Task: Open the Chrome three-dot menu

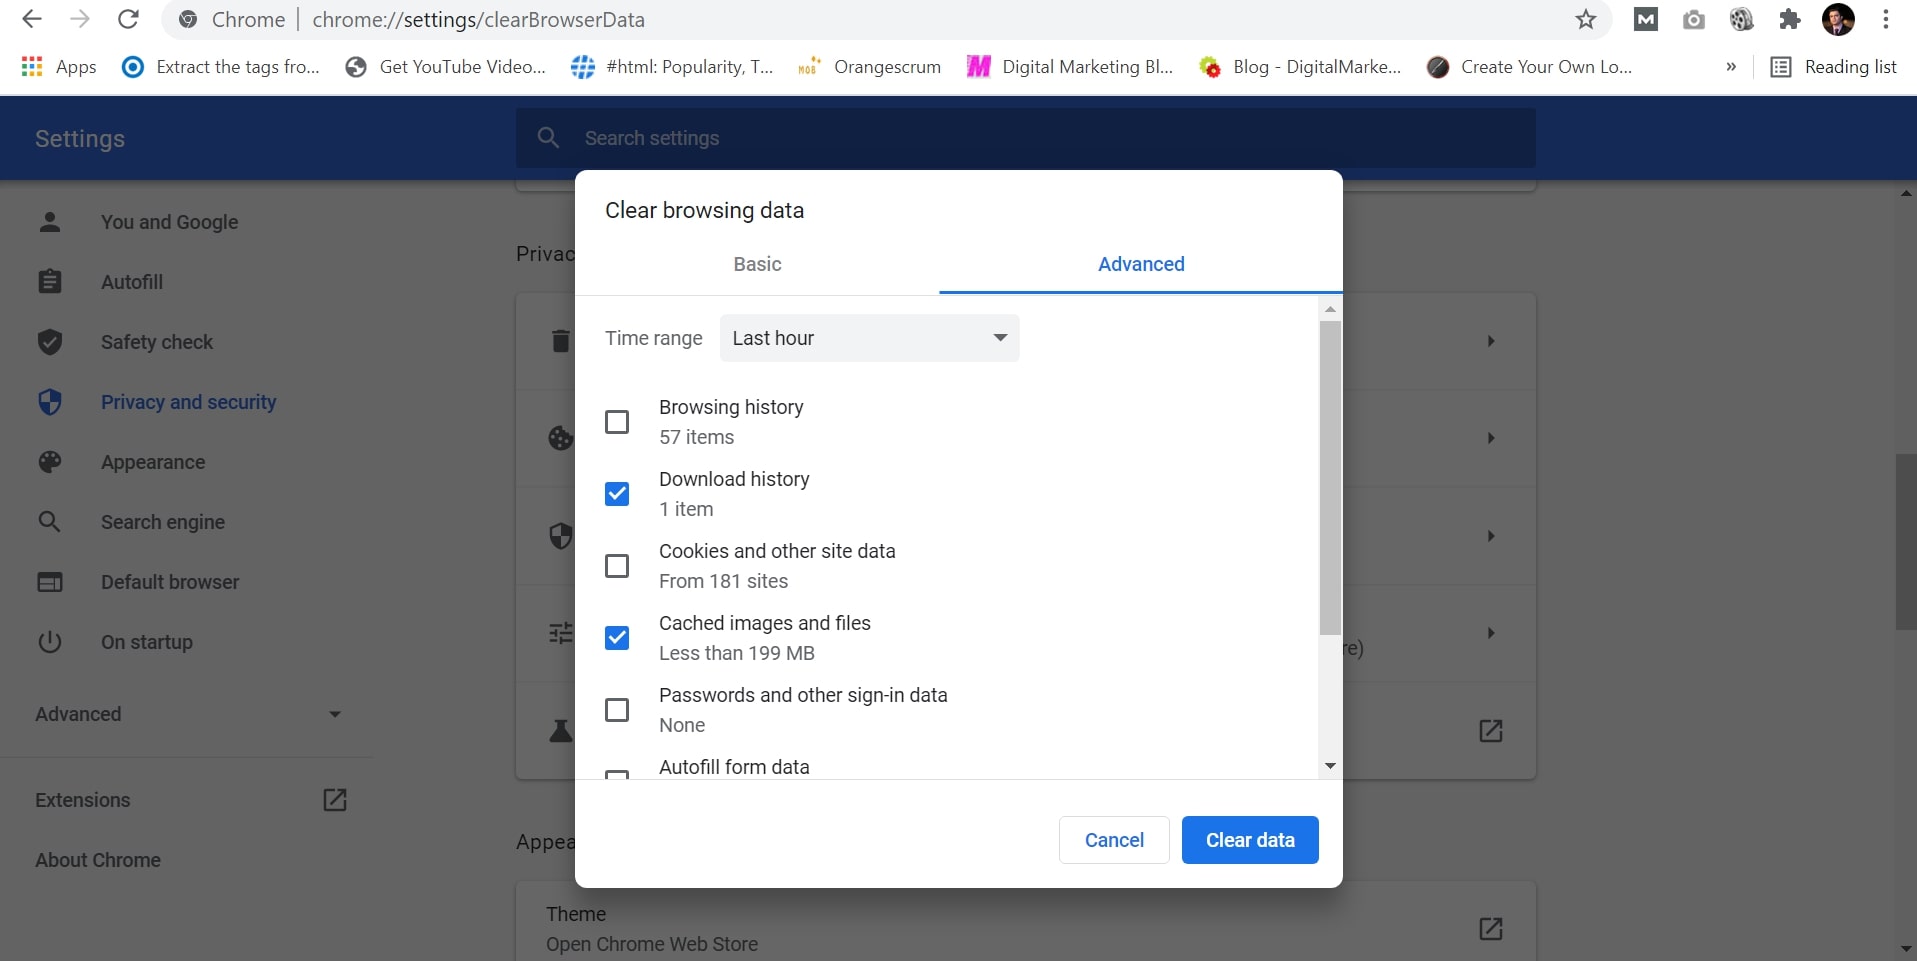Action: click(1887, 19)
